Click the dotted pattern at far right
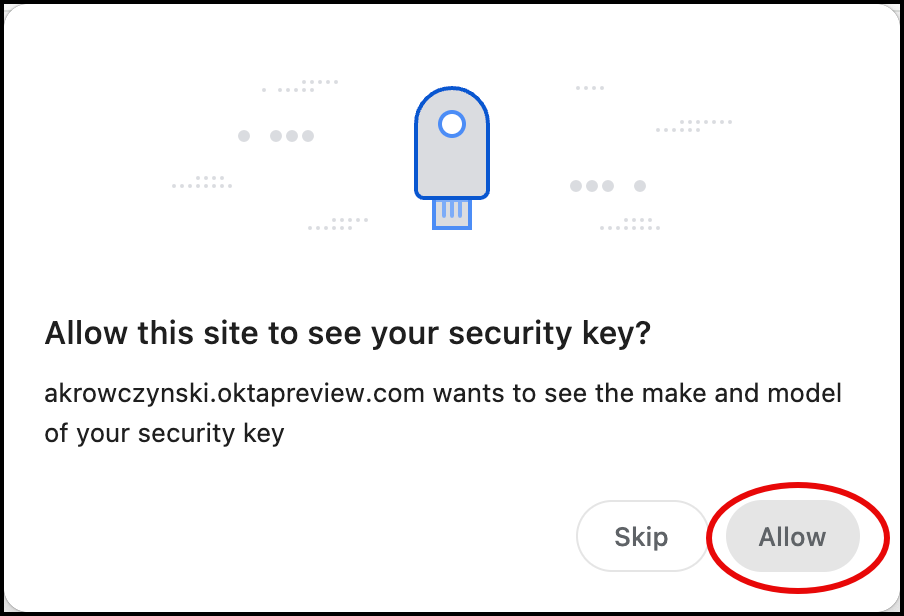 694,126
